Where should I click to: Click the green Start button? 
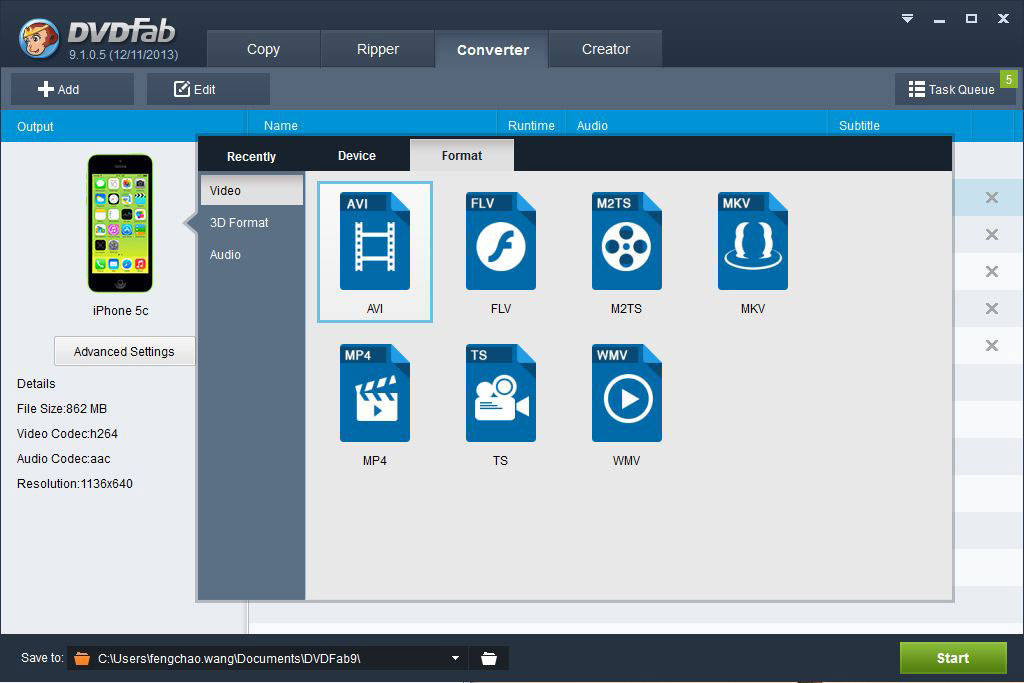point(953,658)
